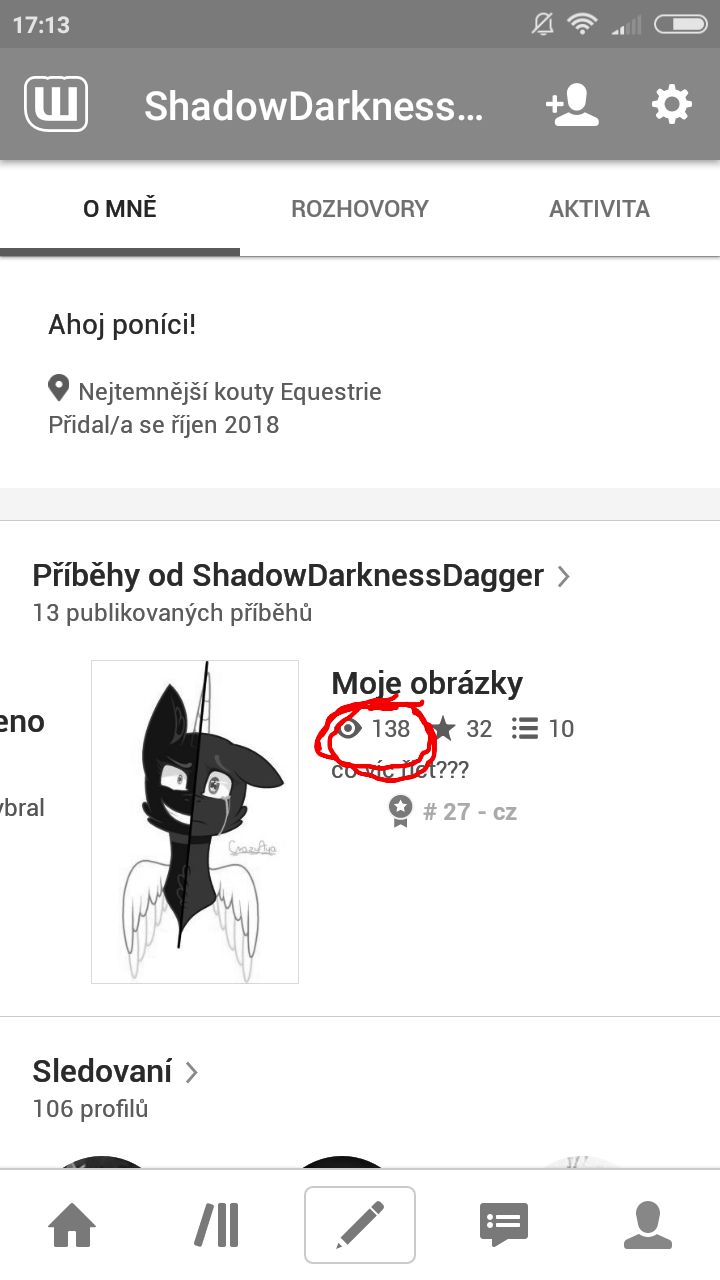The image size is (720, 1280).
Task: Switch to the AKTIVITA tab
Action: [600, 209]
